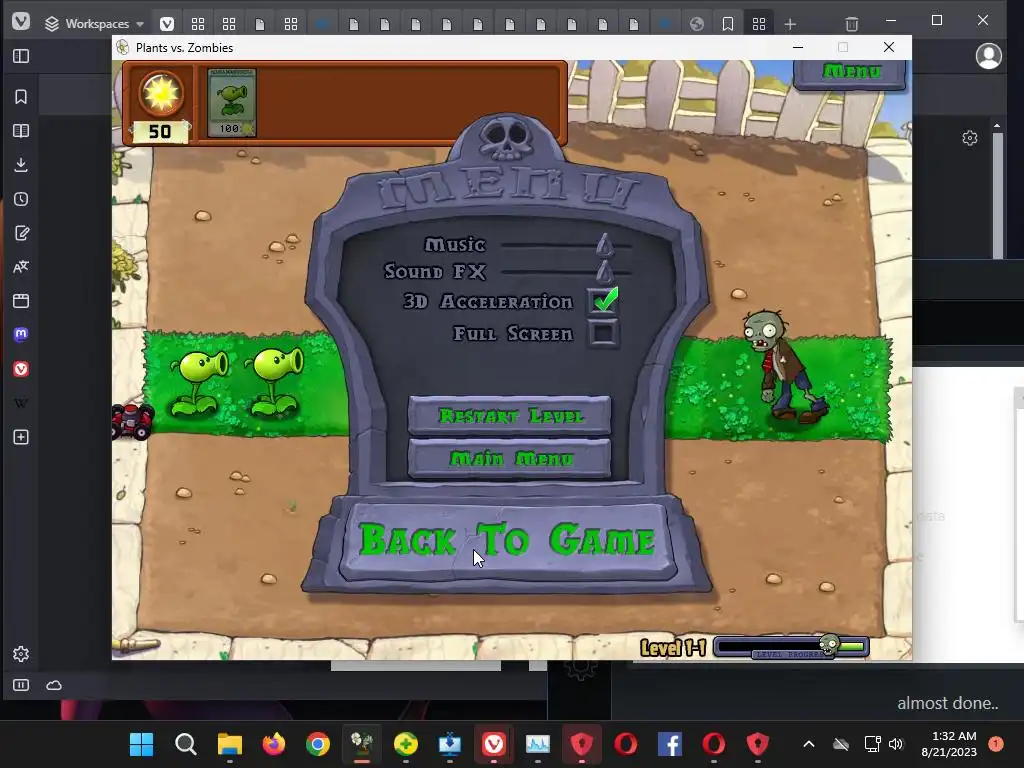The image size is (1024, 768).
Task: Open the Bookmarks panel in Vivaldi sidebar
Action: click(21, 97)
